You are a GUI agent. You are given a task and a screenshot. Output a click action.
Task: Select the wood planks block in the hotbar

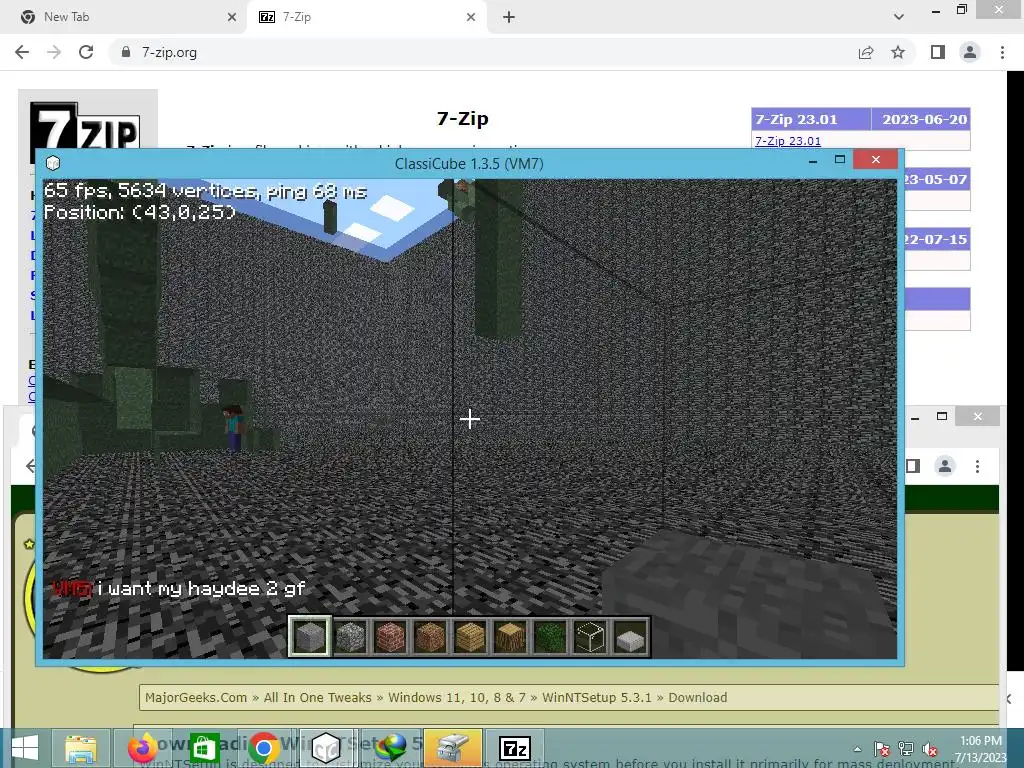(x=470, y=637)
